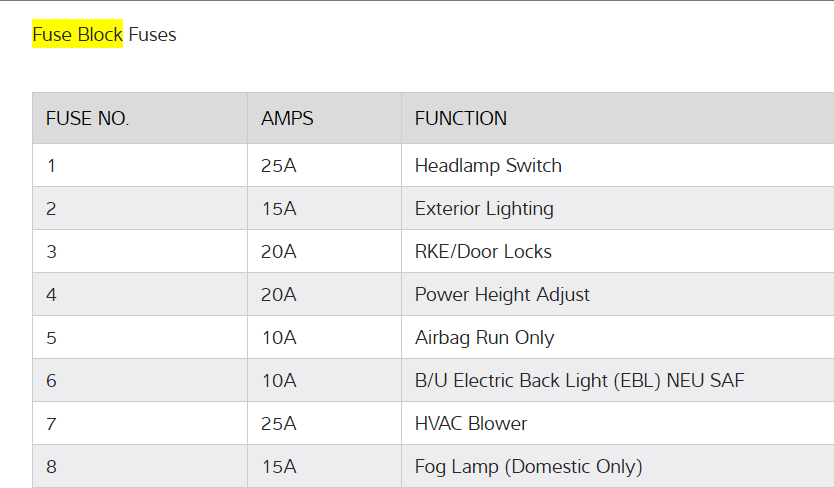Click fuse number 8 in the first column
This screenshot has width=834, height=488.
51,467
